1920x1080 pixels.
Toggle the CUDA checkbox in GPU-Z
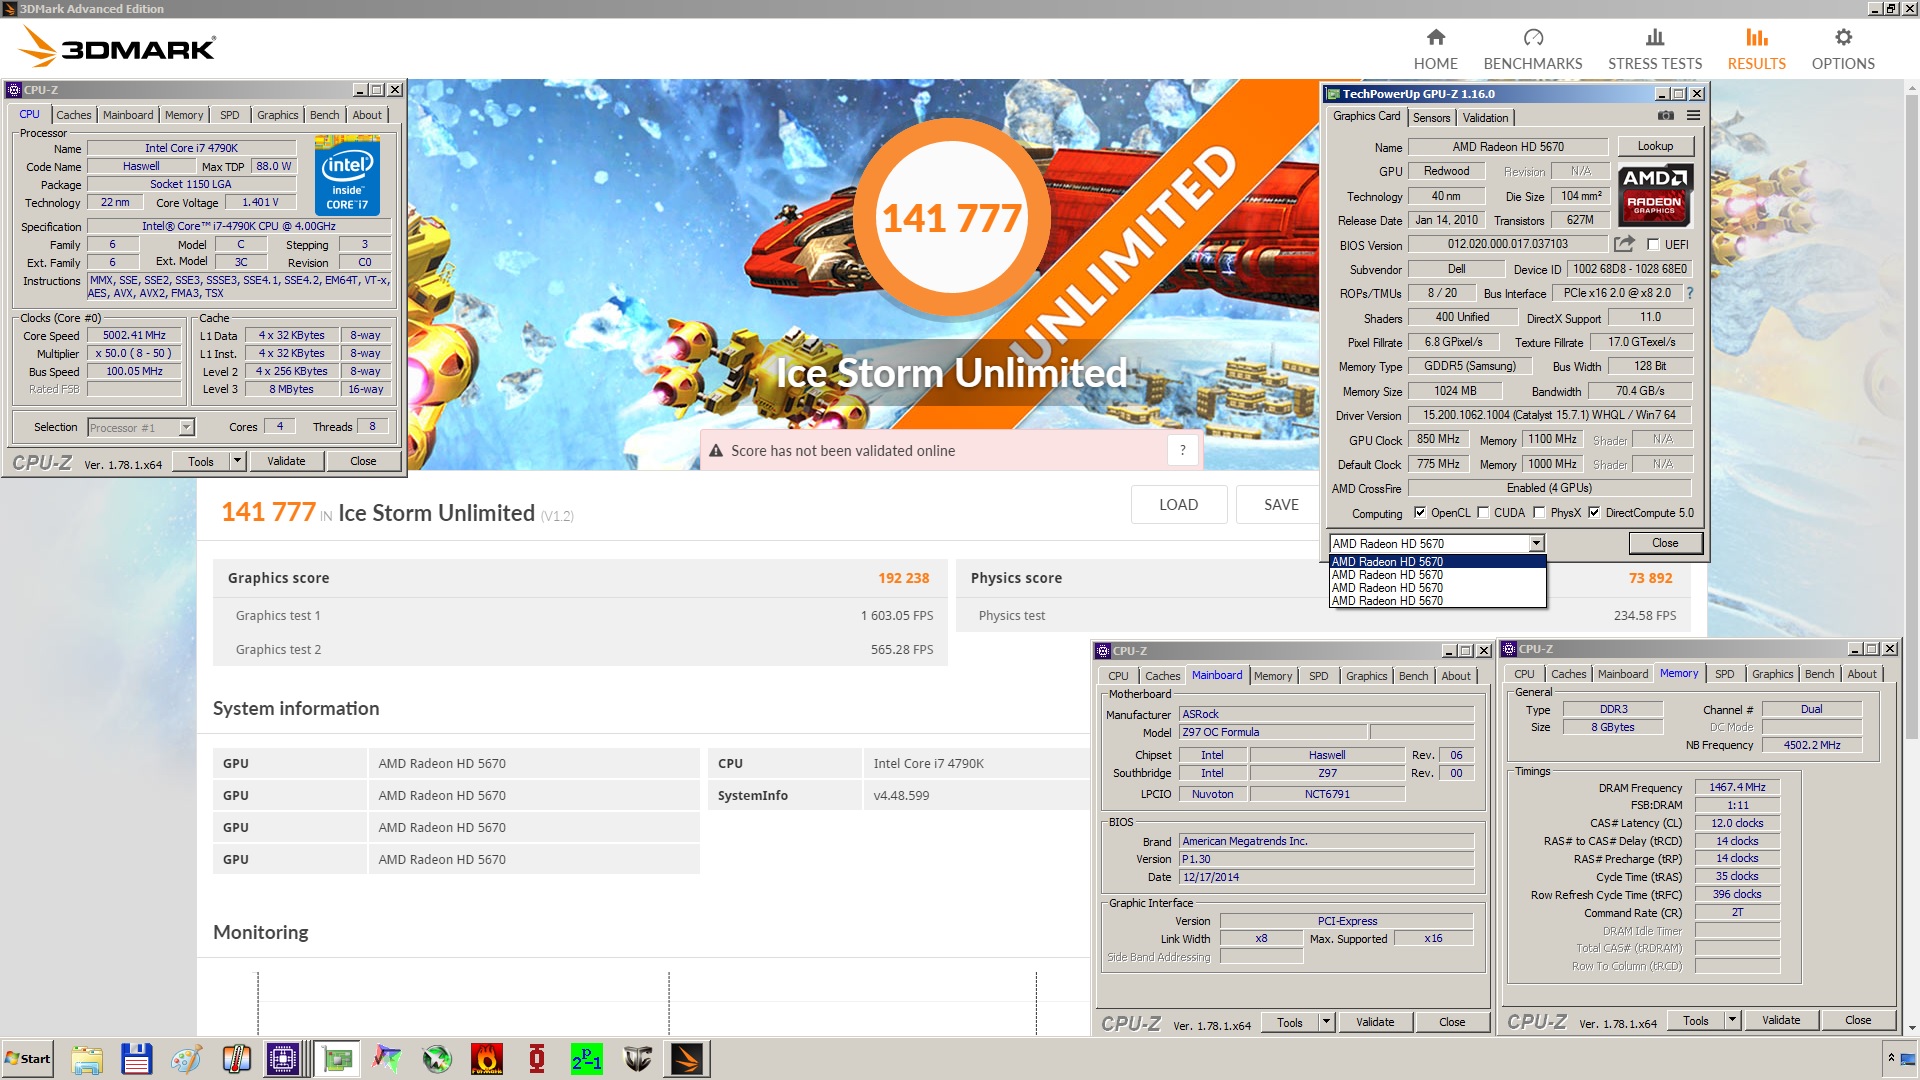pos(1483,513)
